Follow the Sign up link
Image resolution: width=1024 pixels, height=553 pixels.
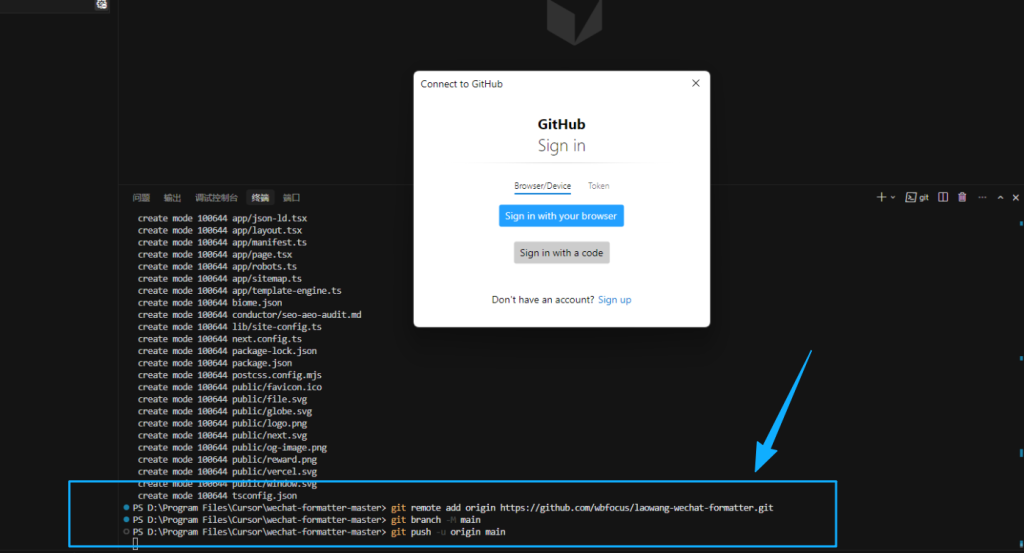(x=615, y=300)
